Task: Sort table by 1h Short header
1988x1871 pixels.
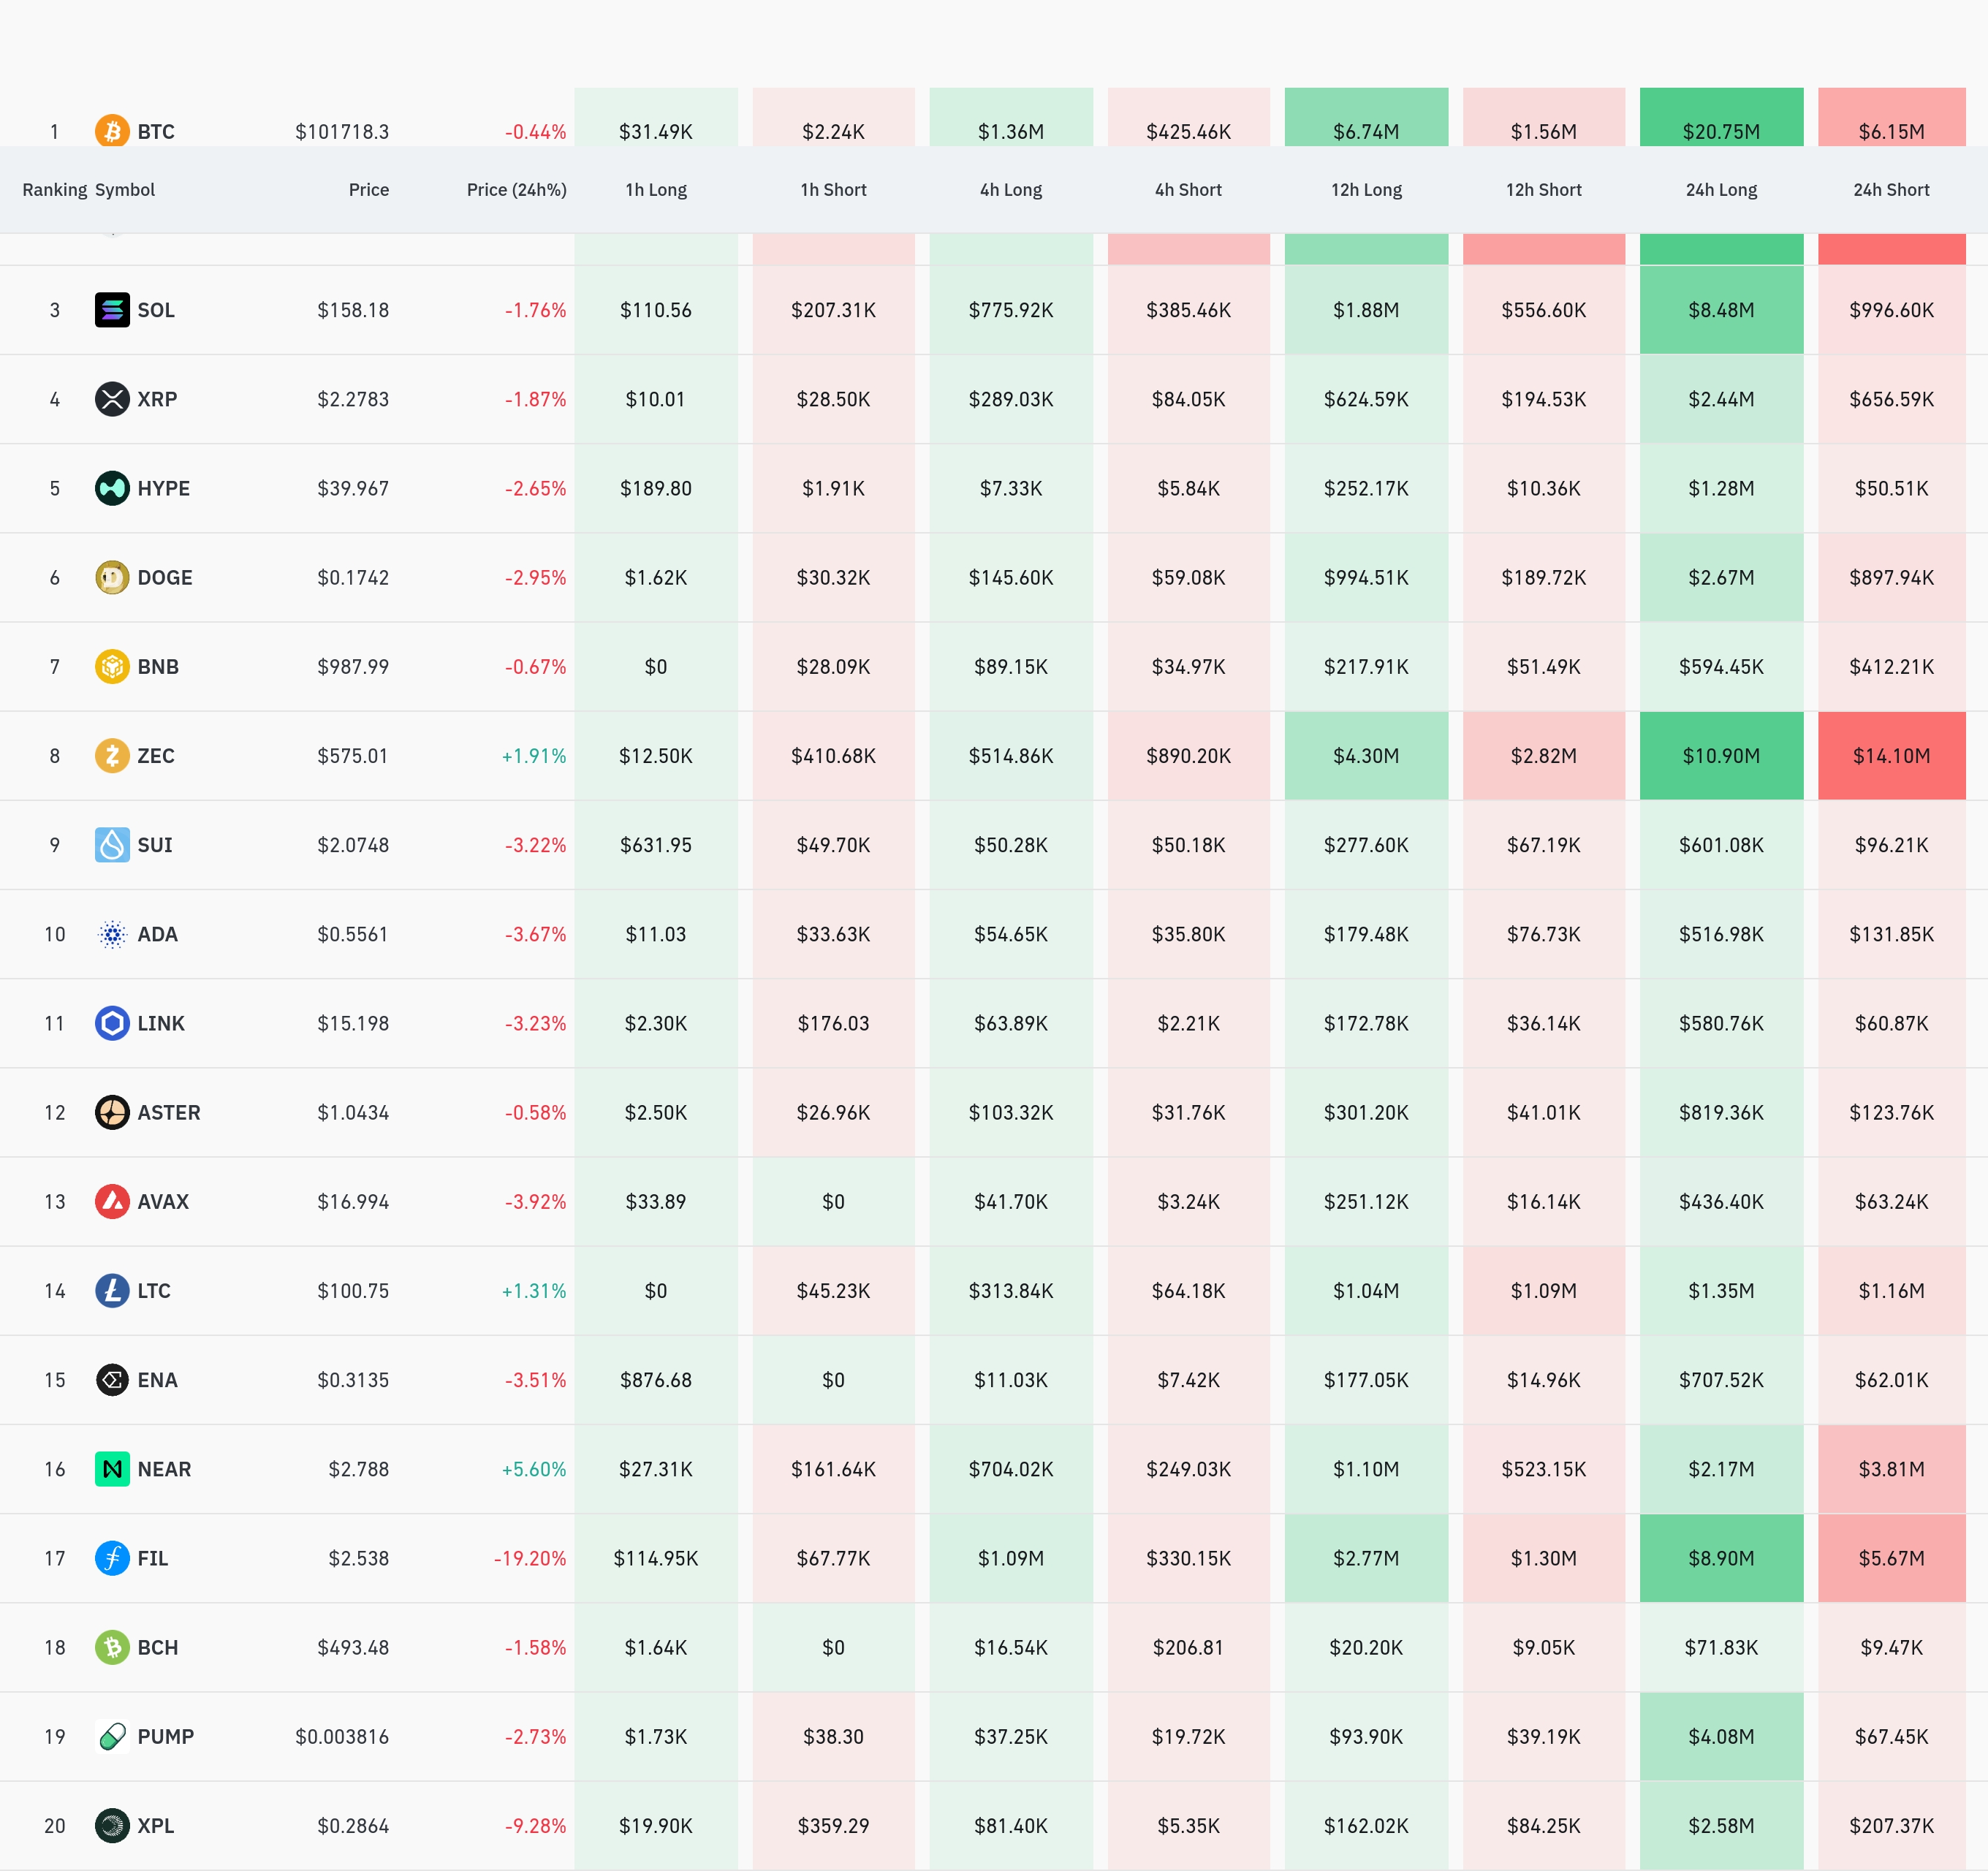Action: [833, 190]
